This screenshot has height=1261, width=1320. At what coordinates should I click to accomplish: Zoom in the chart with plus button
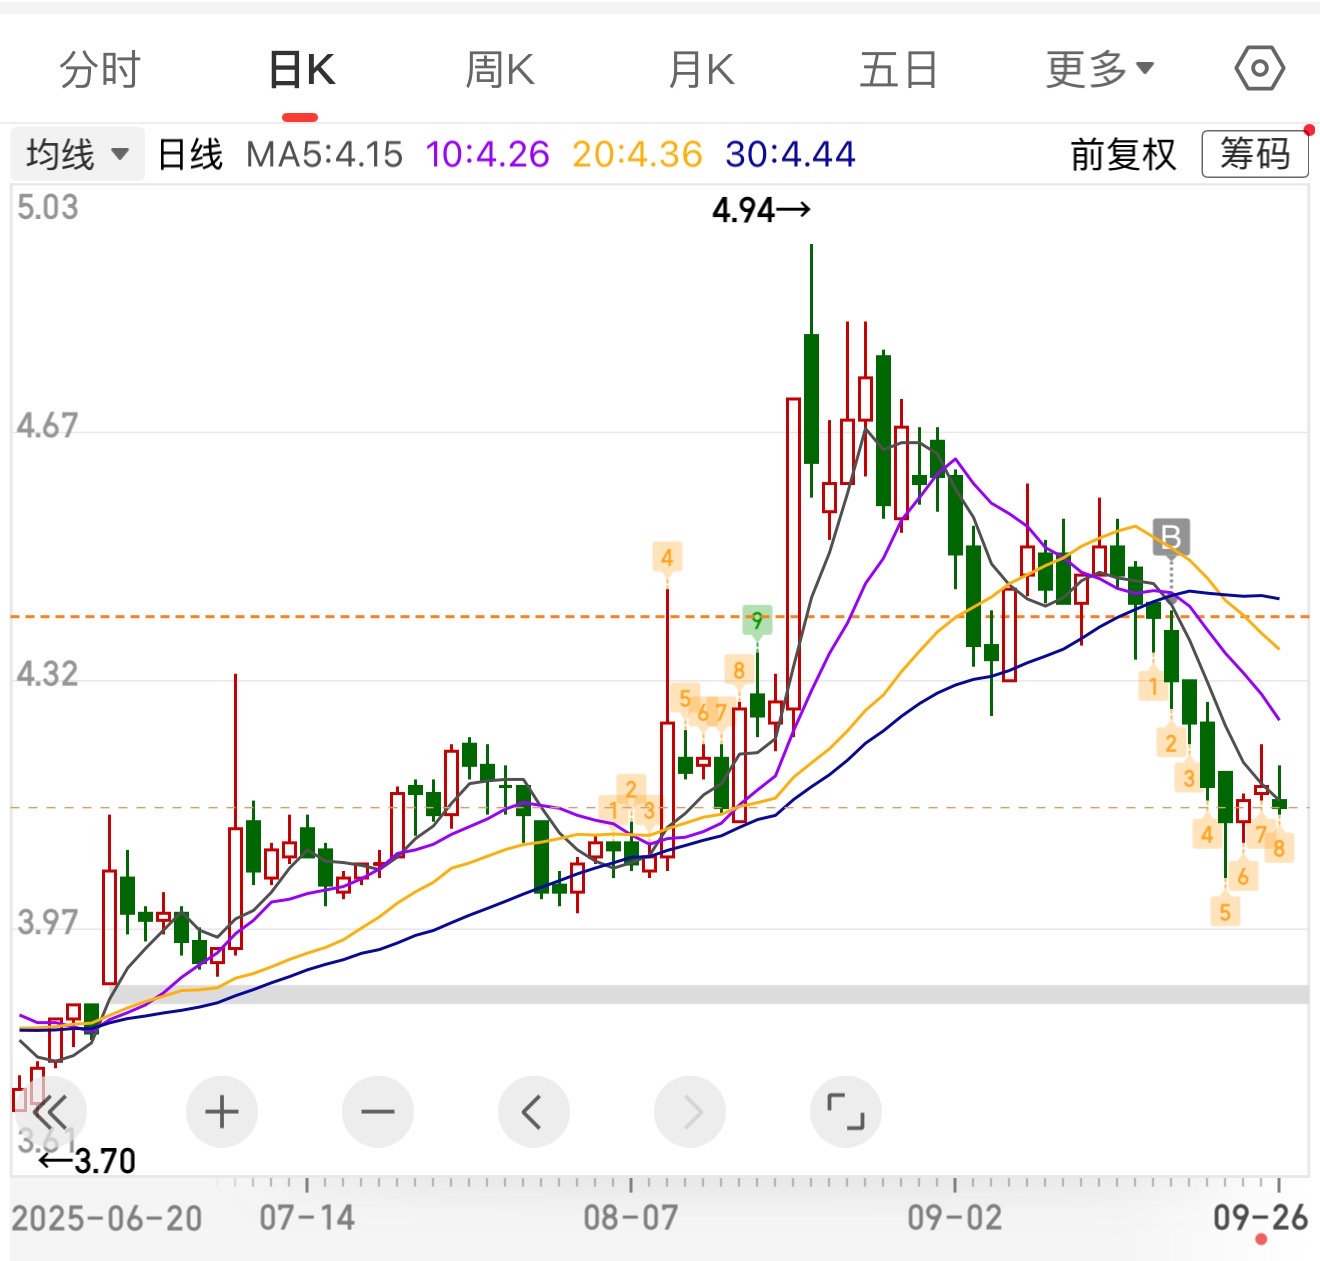pos(221,1112)
